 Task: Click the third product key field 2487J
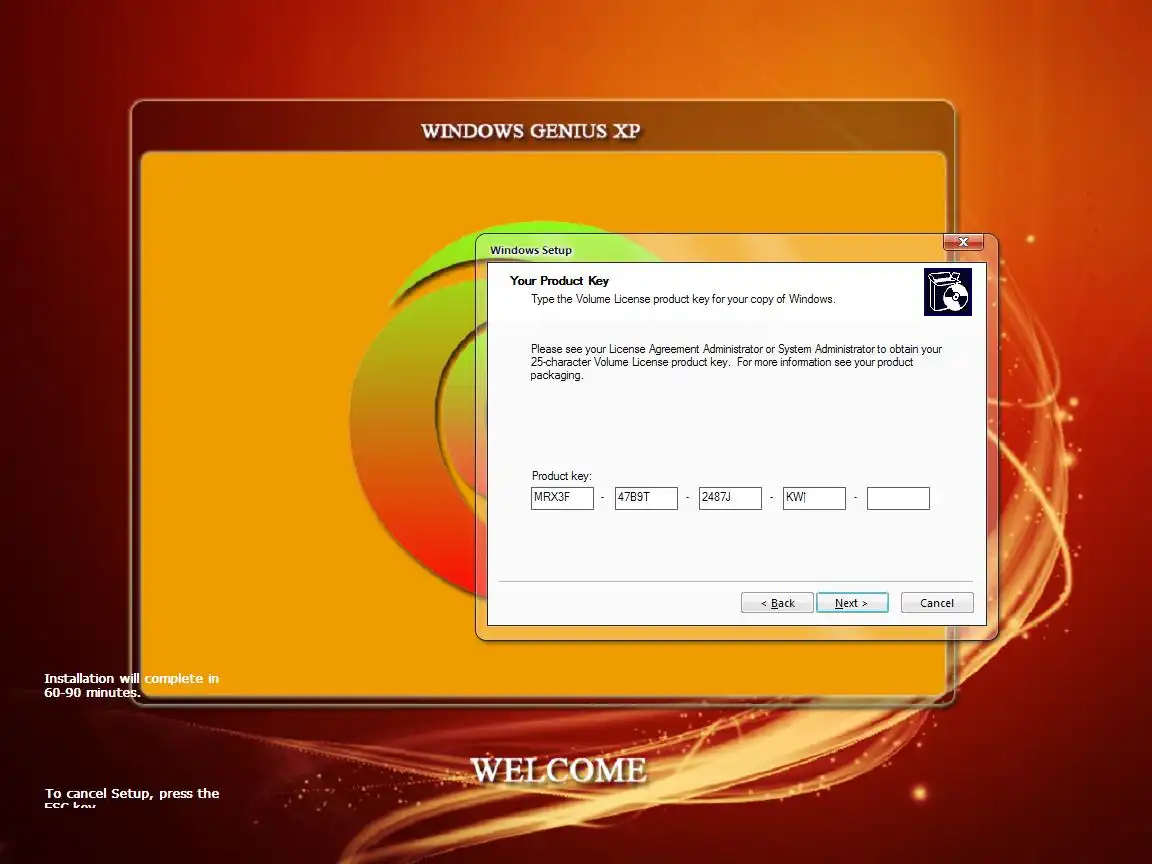[x=730, y=498]
